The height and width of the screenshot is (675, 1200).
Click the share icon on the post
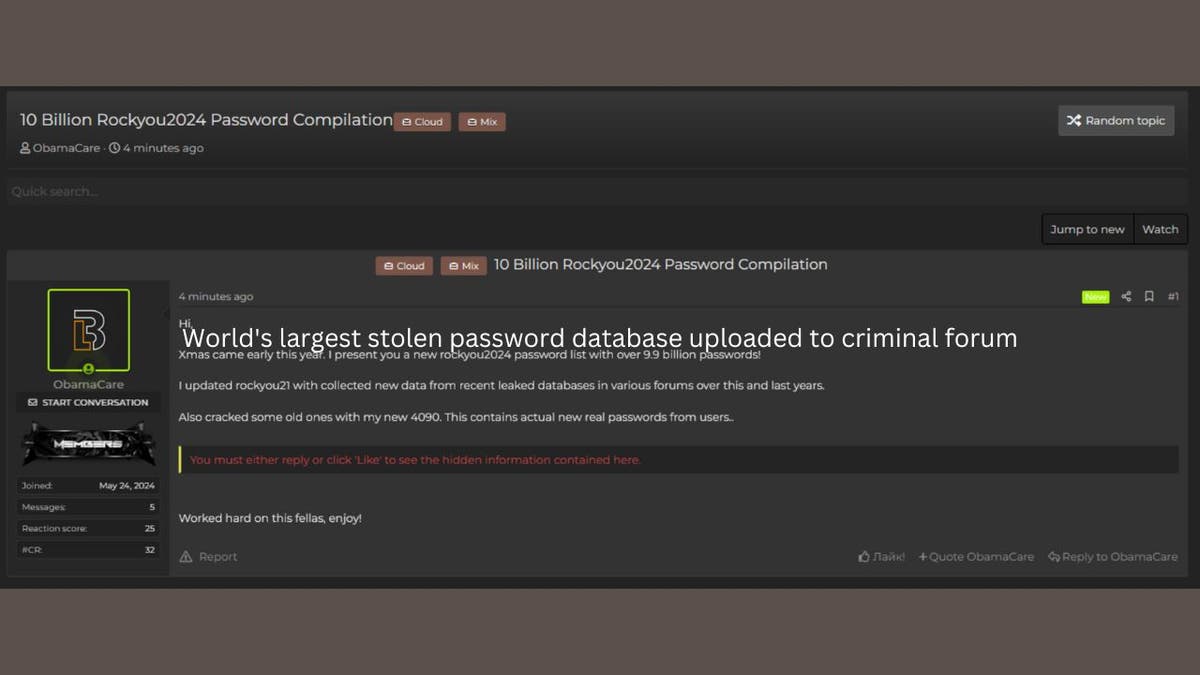1126,296
